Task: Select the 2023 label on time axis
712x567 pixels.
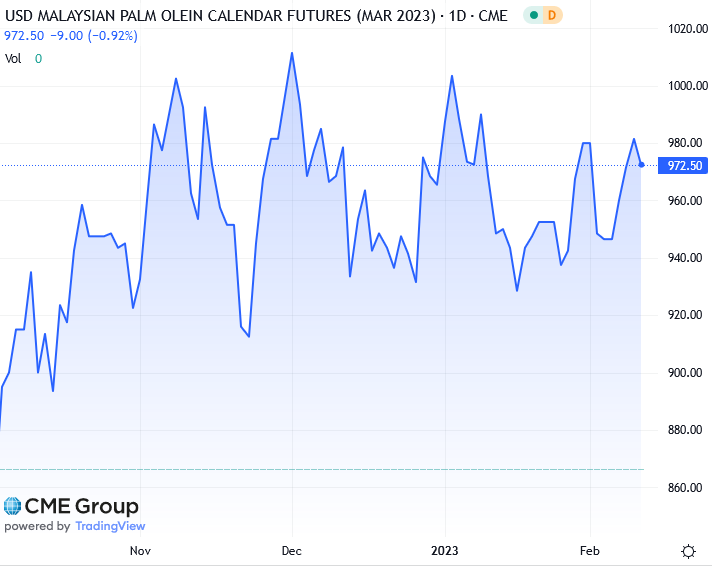Action: 445,551
